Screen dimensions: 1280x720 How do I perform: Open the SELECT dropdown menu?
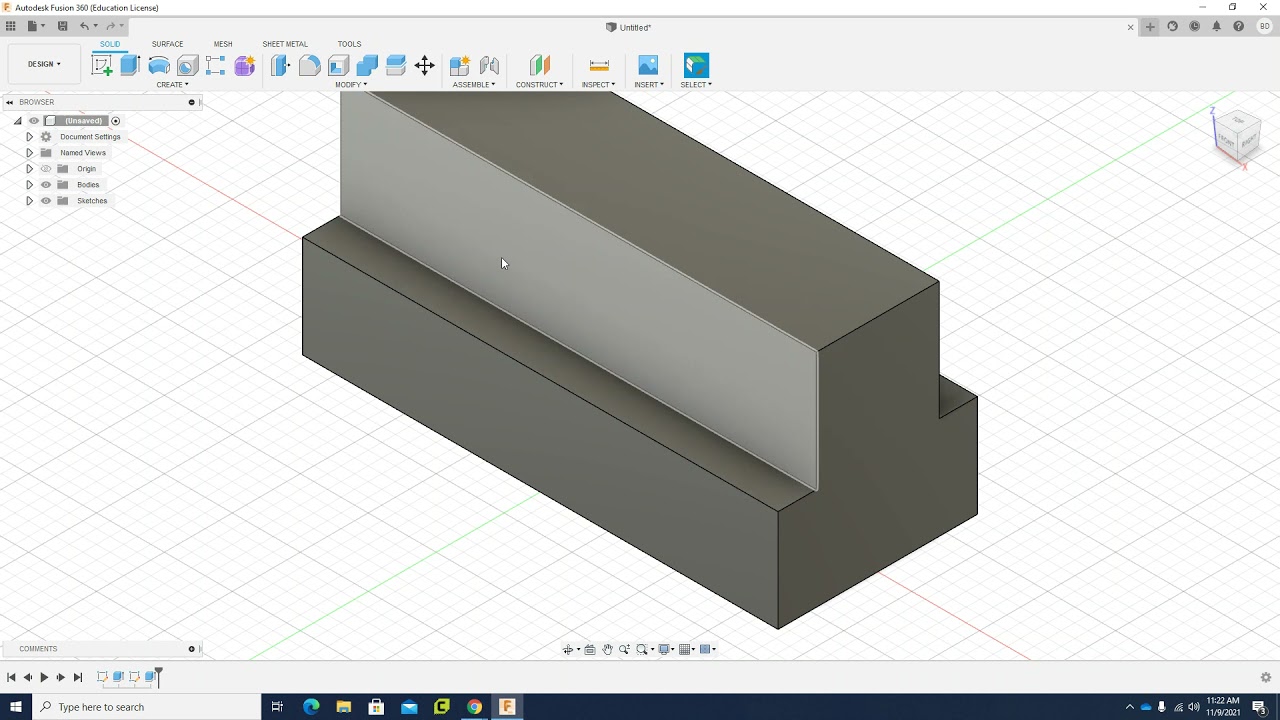coord(696,85)
